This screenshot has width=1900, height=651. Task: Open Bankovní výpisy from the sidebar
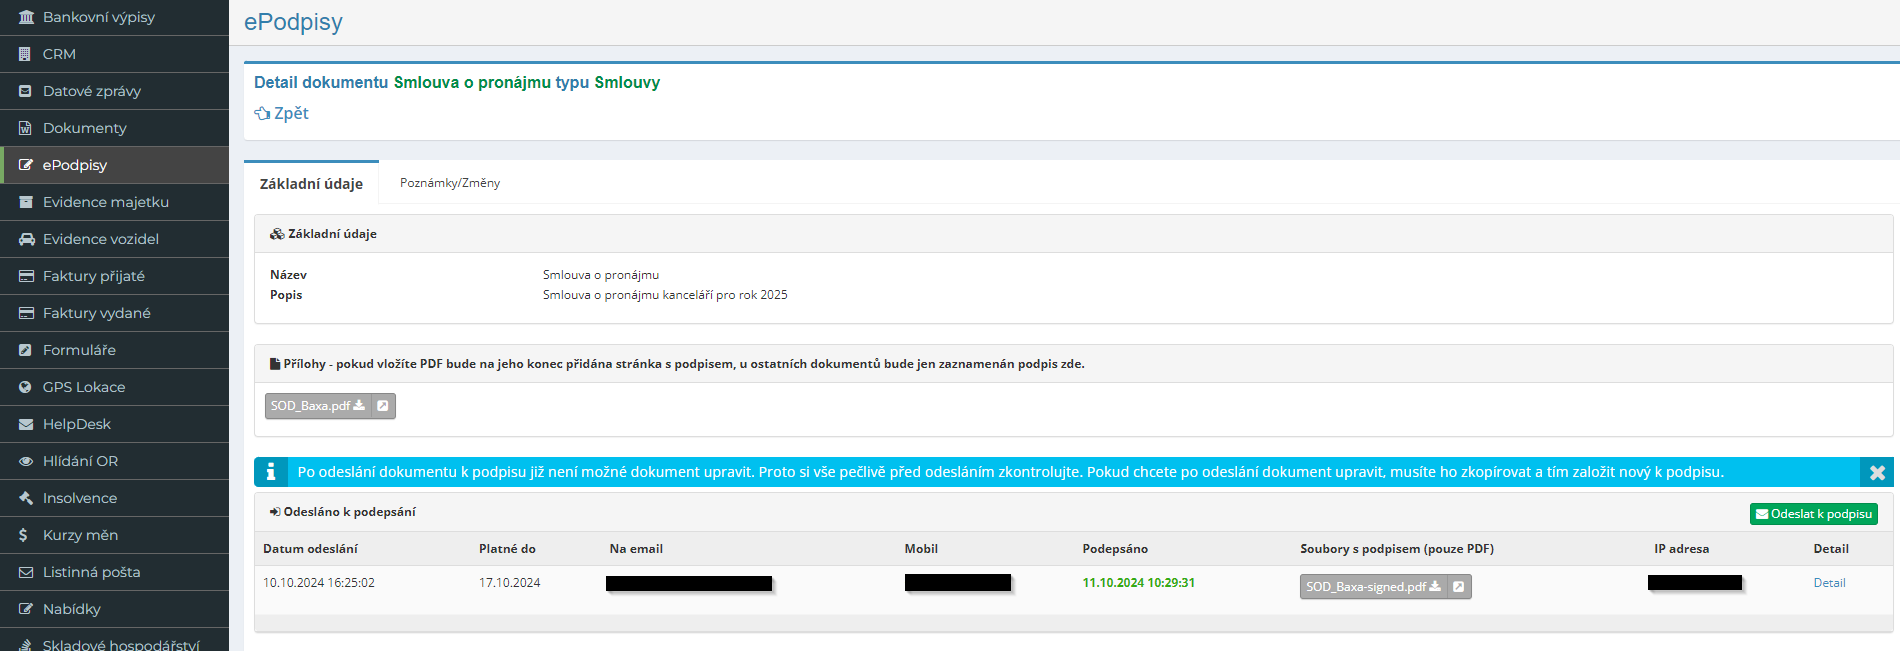coord(98,17)
